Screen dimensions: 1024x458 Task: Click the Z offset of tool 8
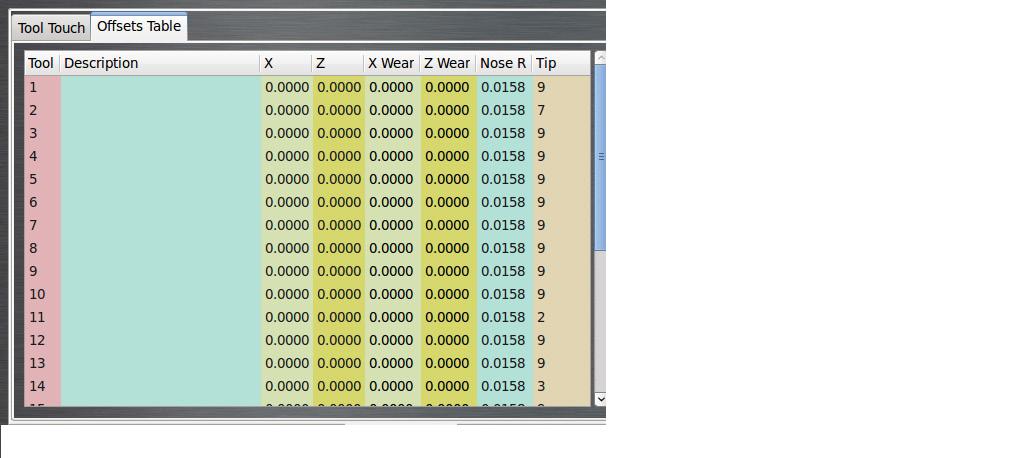click(x=338, y=248)
